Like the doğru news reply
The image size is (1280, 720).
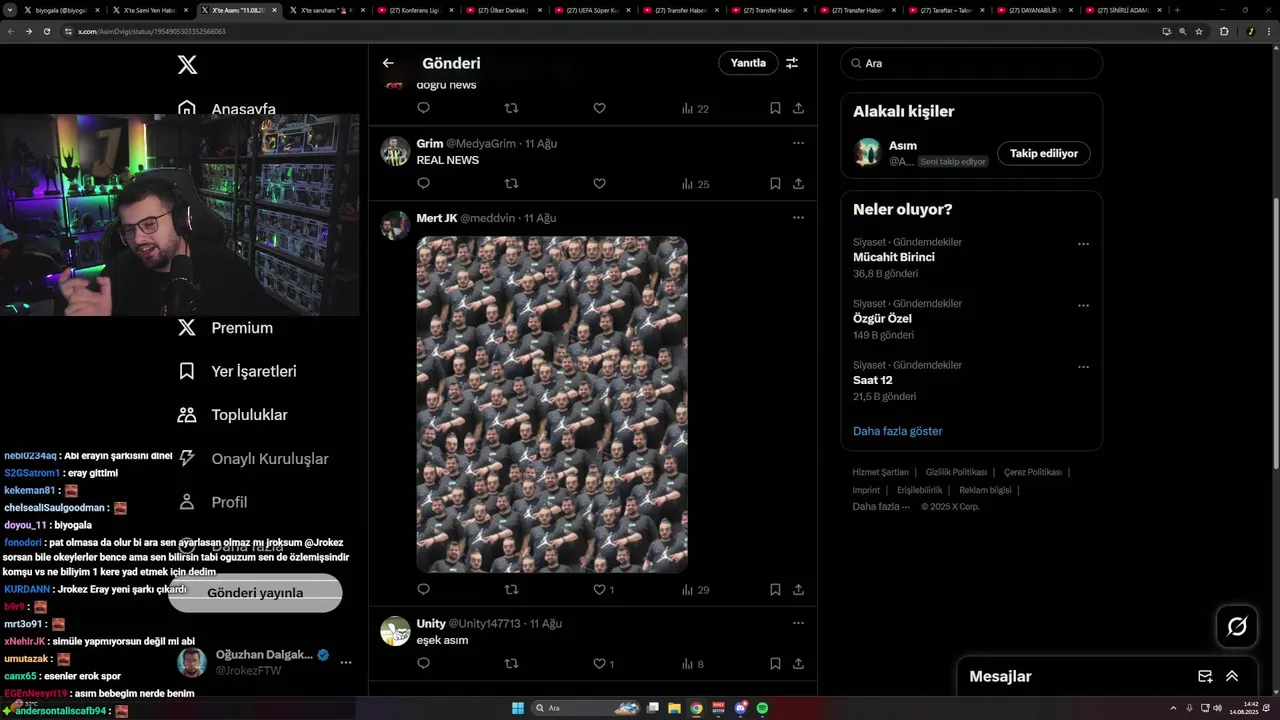(x=599, y=108)
